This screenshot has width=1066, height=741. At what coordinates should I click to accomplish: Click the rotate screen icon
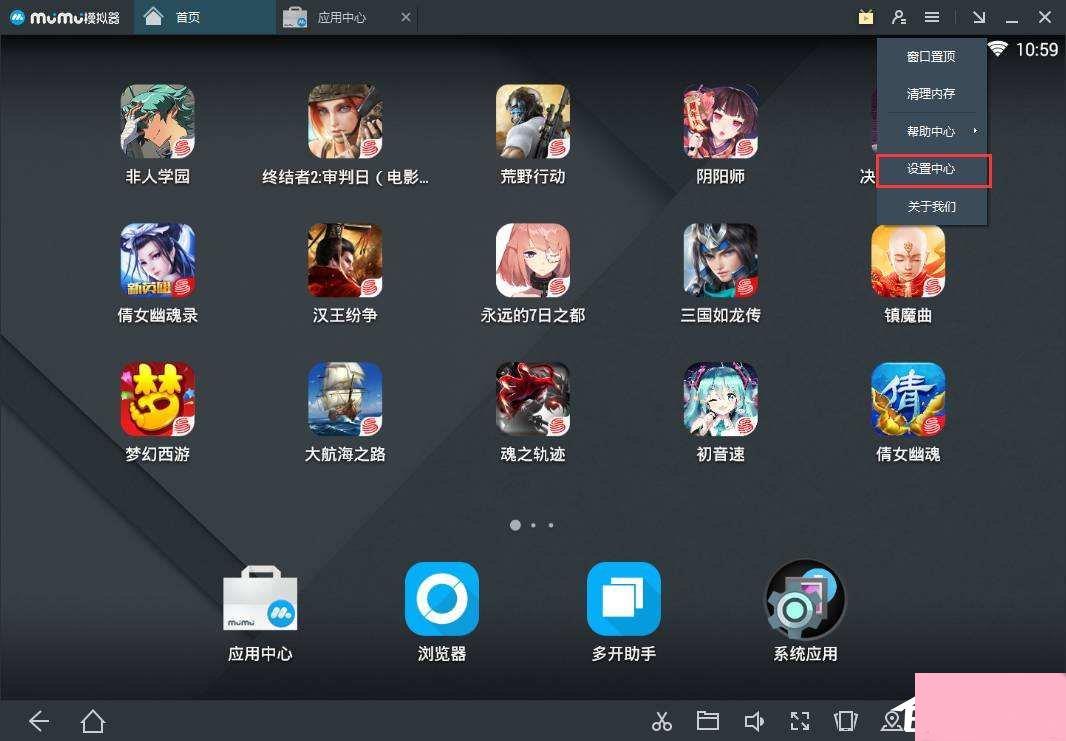[x=846, y=721]
